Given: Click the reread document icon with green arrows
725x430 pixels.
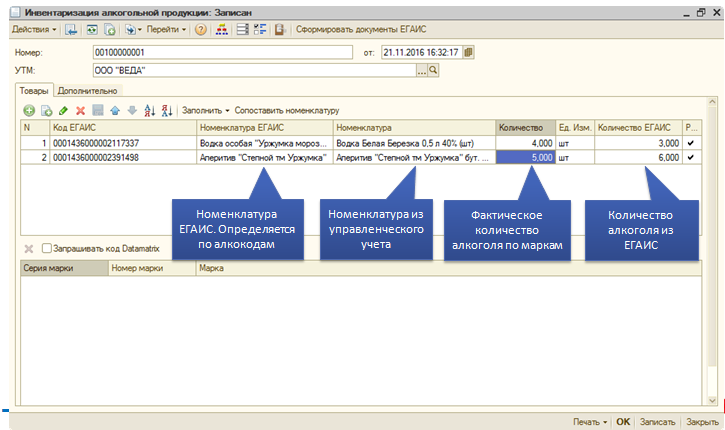Looking at the screenshot, I should pyautogui.click(x=92, y=30).
